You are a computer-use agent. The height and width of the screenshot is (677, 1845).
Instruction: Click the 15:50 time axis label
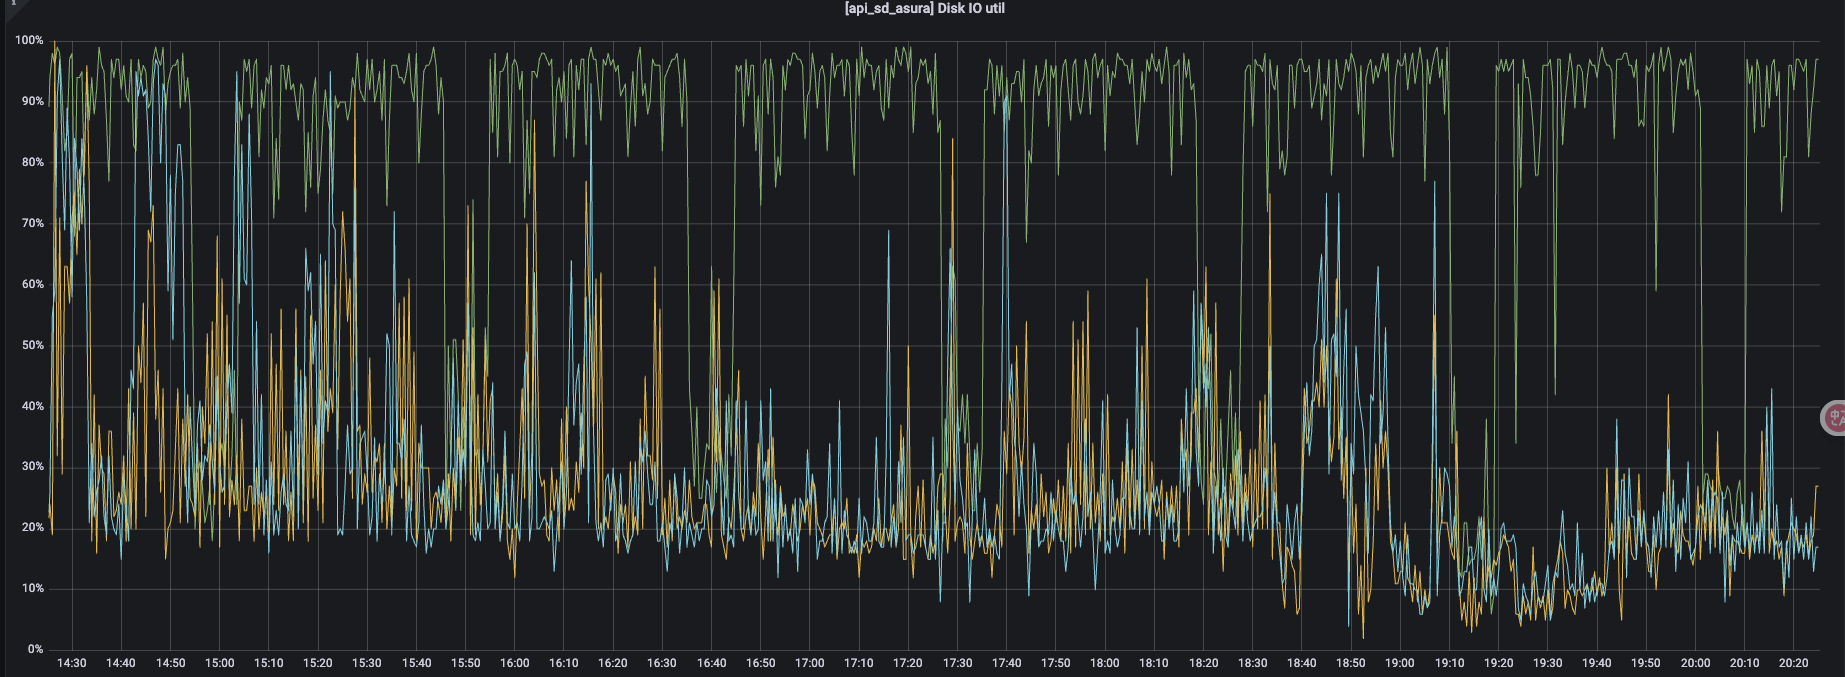(466, 664)
